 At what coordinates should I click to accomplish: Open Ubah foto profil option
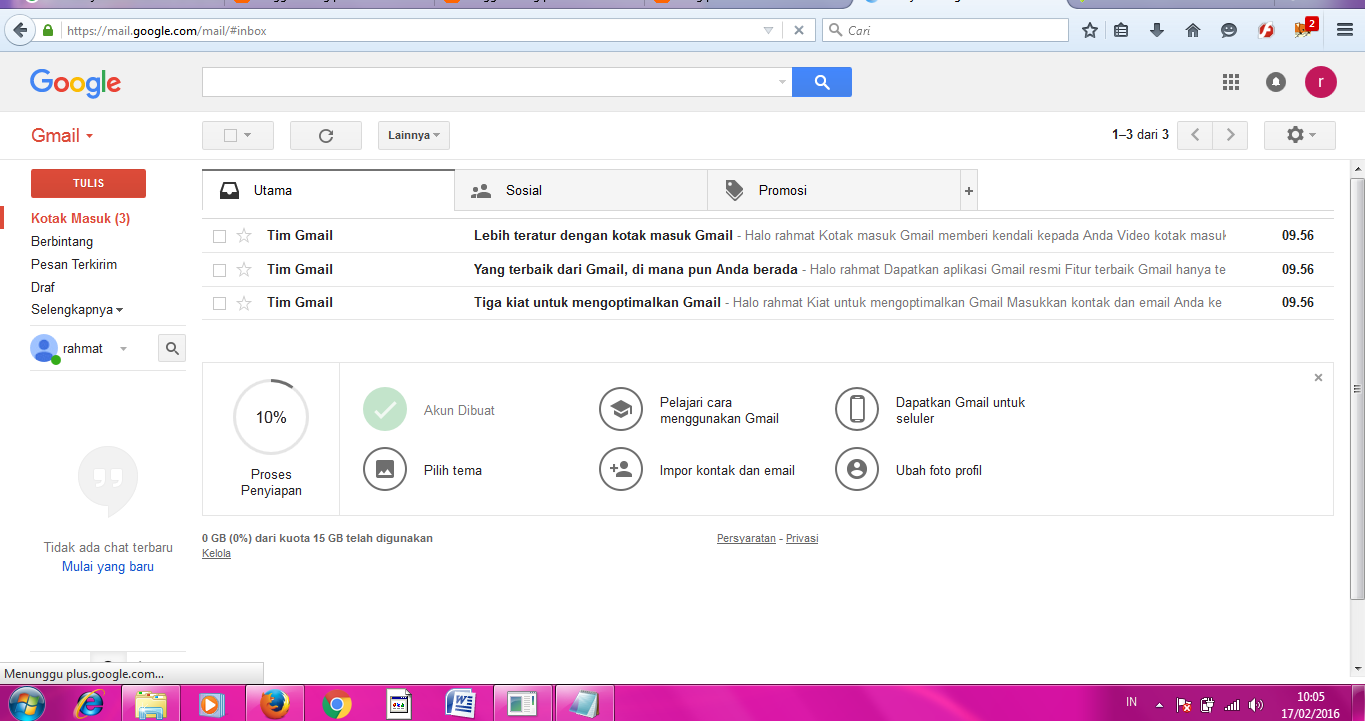point(909,470)
